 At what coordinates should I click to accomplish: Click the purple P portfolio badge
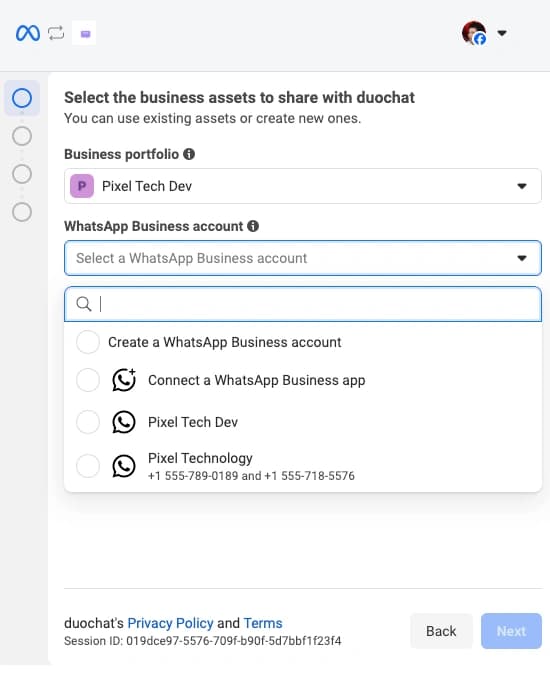click(x=82, y=186)
